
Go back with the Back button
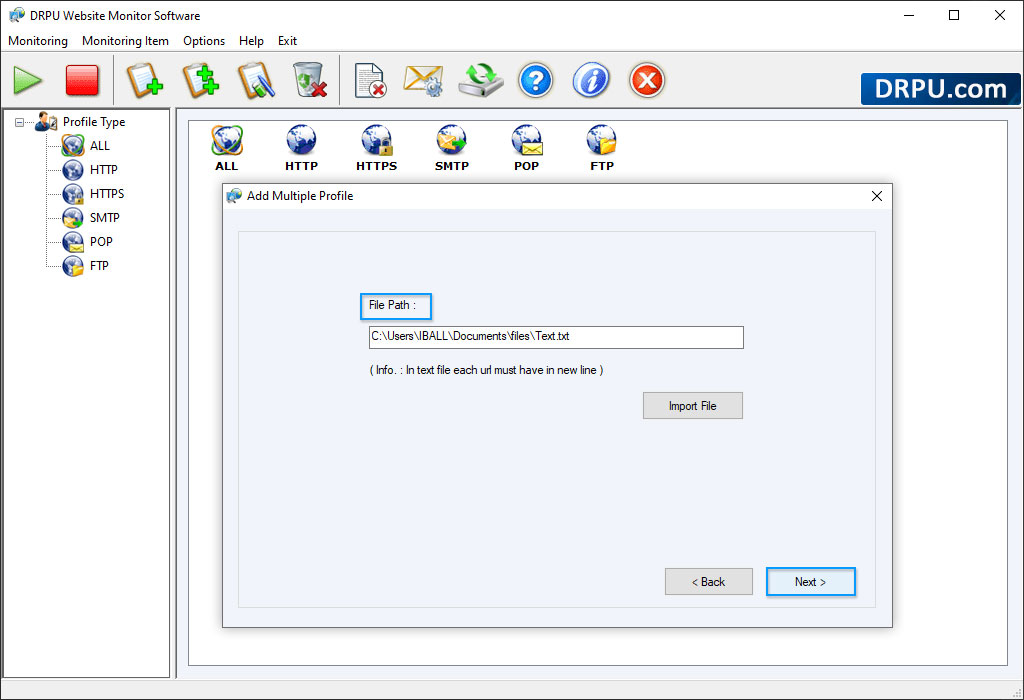tap(709, 582)
